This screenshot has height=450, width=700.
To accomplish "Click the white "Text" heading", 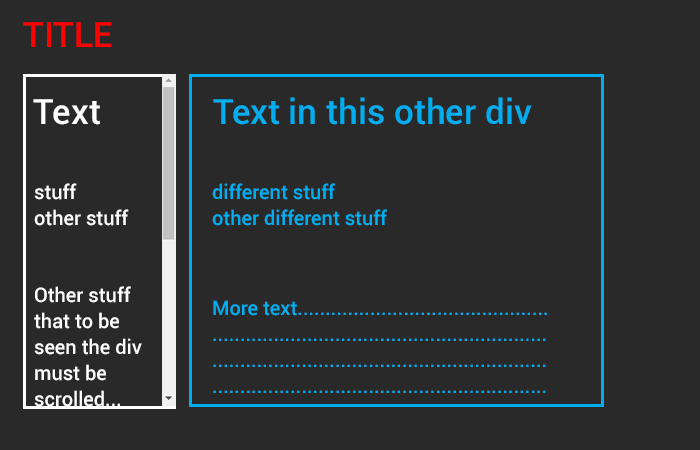I will pyautogui.click(x=67, y=112).
